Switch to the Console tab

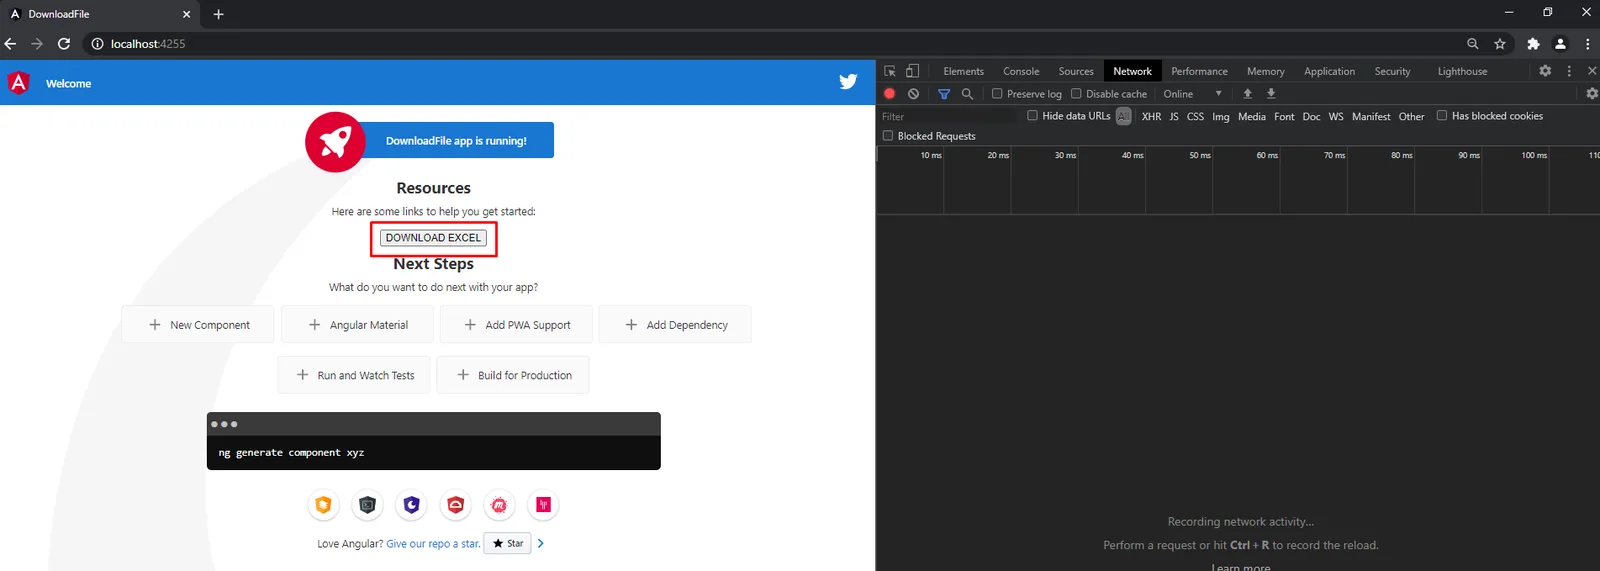point(1021,71)
